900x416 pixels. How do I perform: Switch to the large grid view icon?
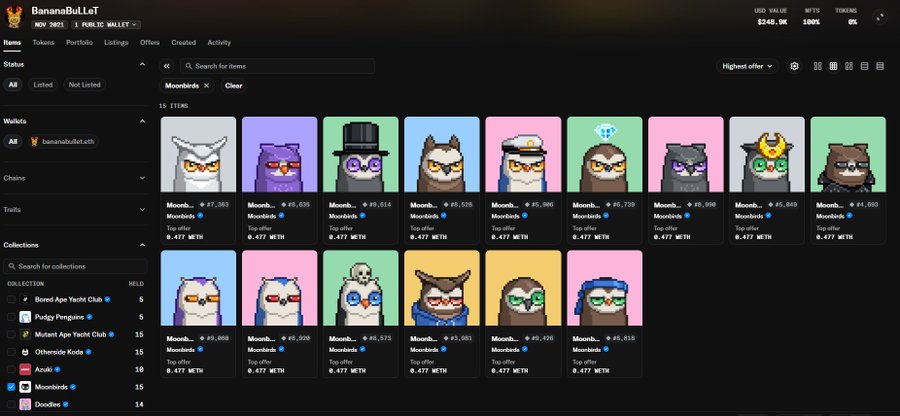click(x=818, y=67)
